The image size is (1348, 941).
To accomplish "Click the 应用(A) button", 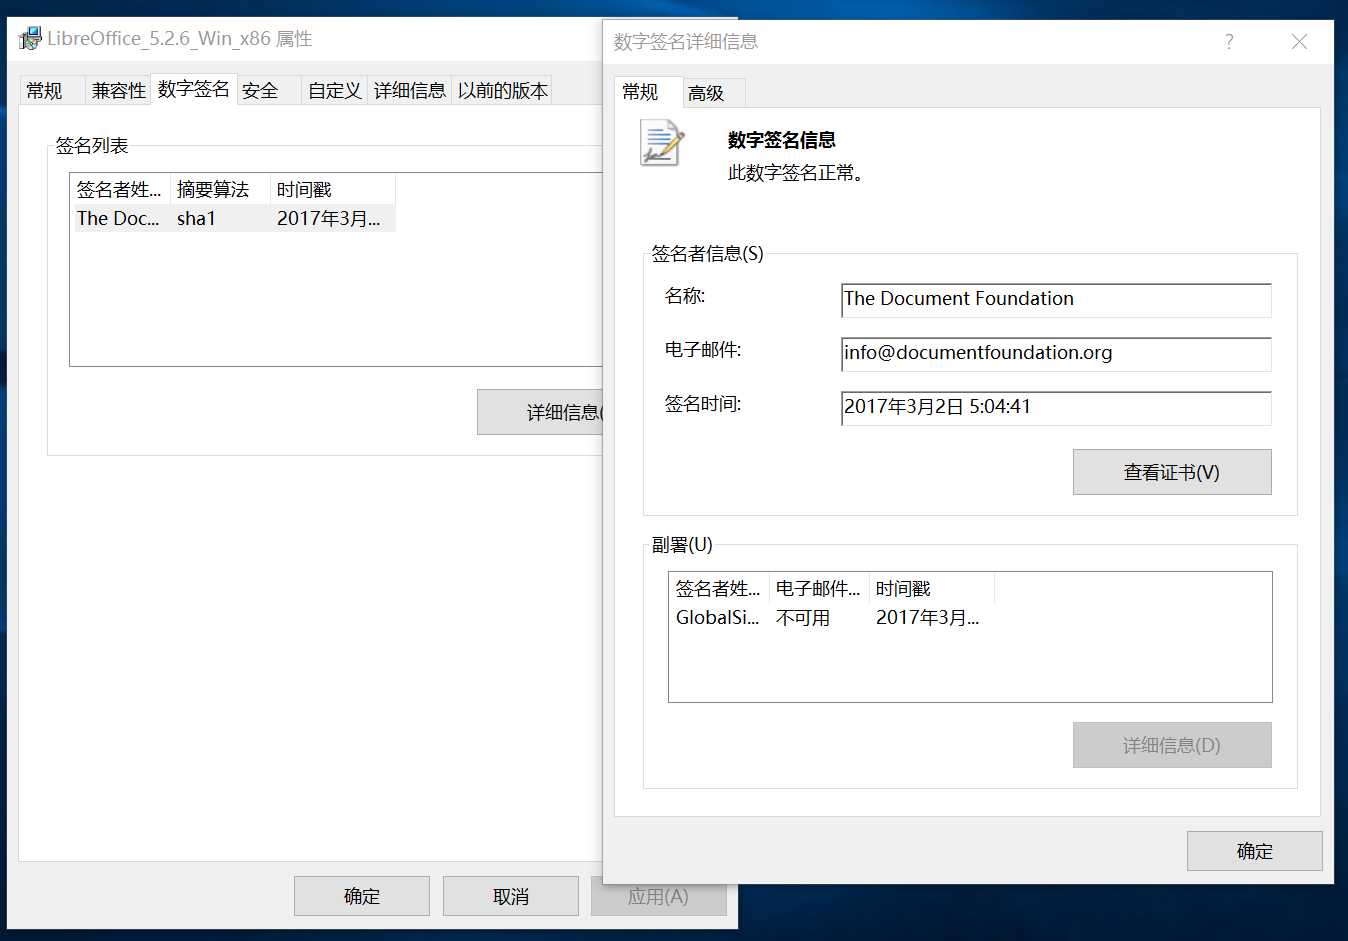I will (659, 896).
